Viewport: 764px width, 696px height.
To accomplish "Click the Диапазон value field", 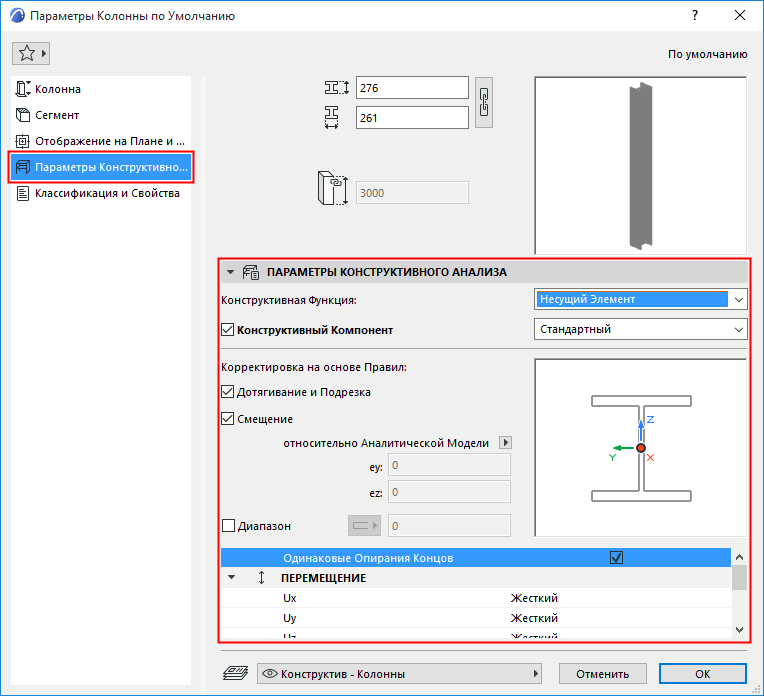I will click(449, 525).
